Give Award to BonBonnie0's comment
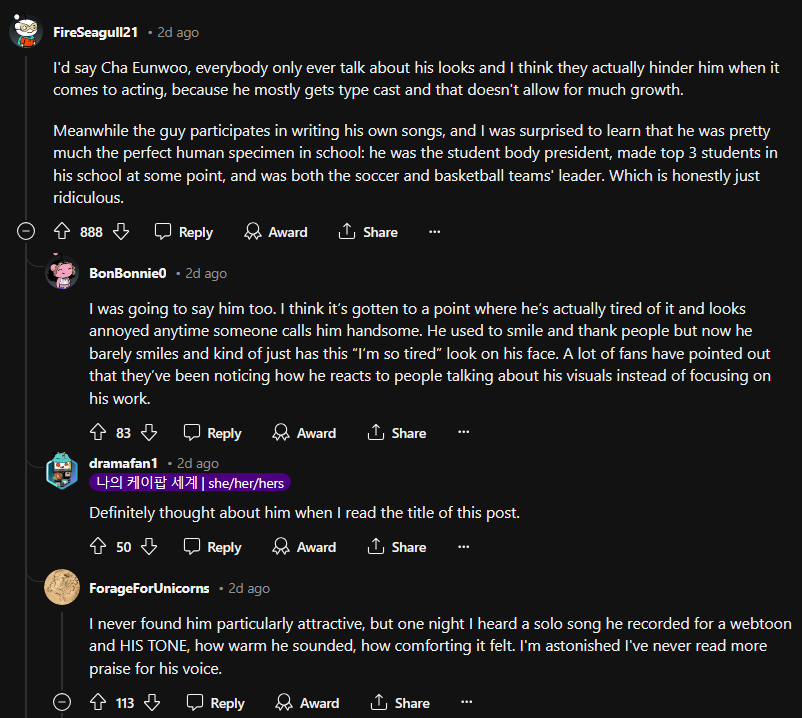Viewport: 802px width, 718px height. 304,433
